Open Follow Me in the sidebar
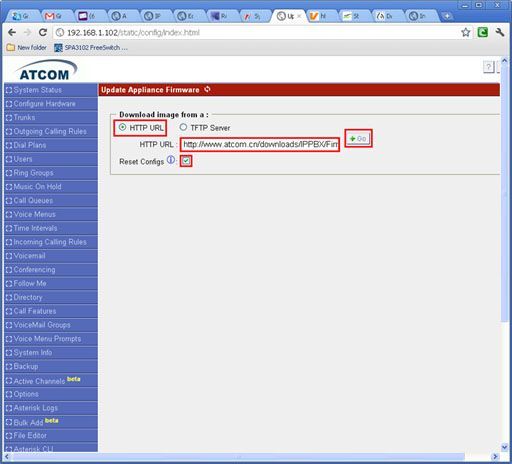Screen dimensions: 512x464 tap(51, 284)
